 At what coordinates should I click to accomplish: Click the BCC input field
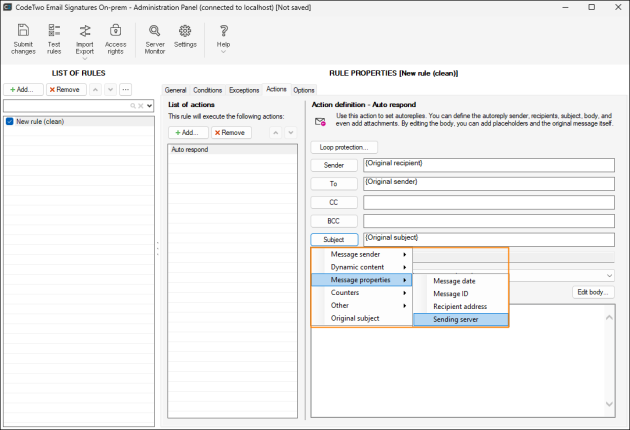pyautogui.click(x=488, y=220)
